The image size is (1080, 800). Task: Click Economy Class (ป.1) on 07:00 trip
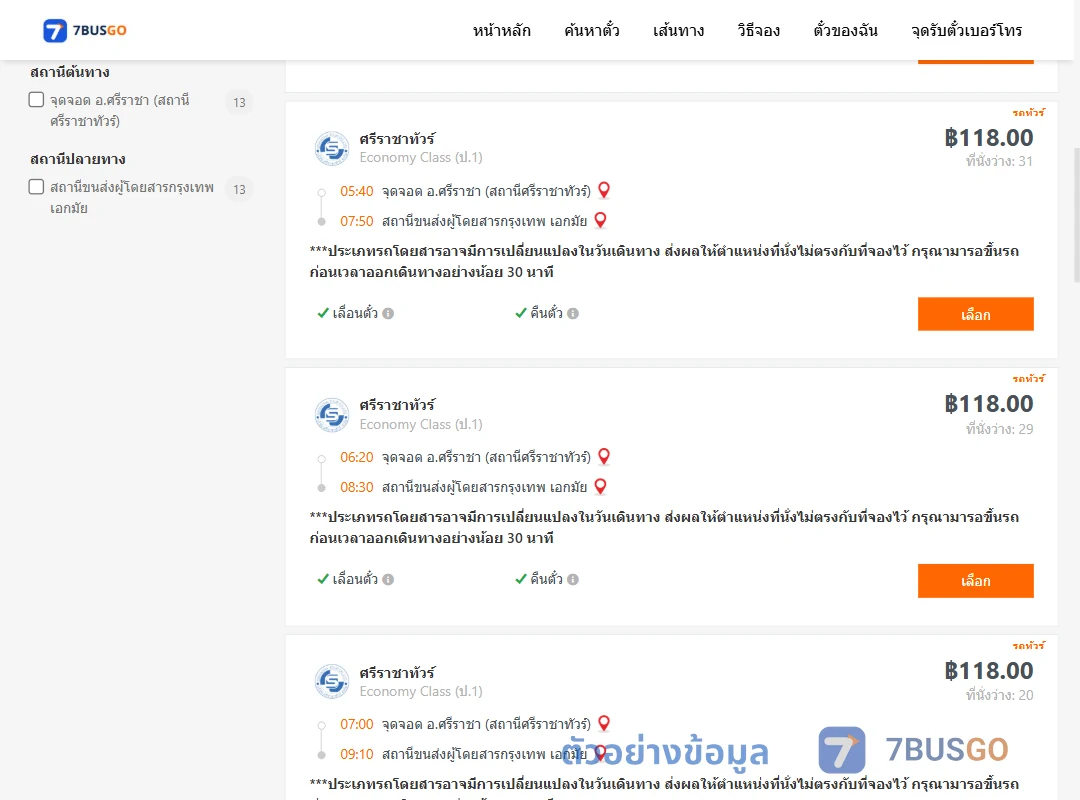[x=421, y=691]
